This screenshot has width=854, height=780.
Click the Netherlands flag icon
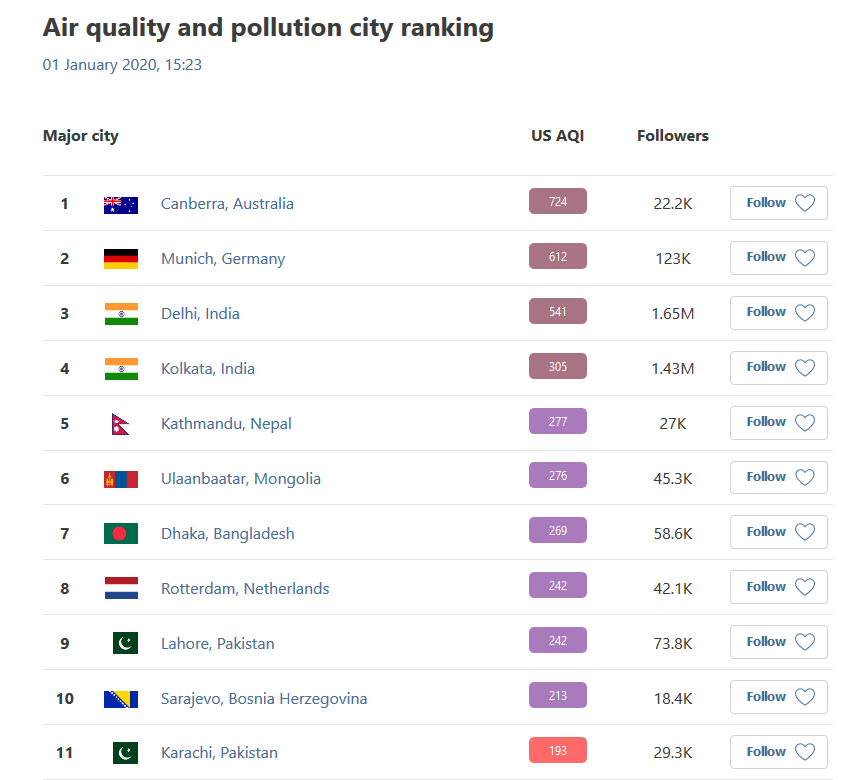[x=121, y=589]
